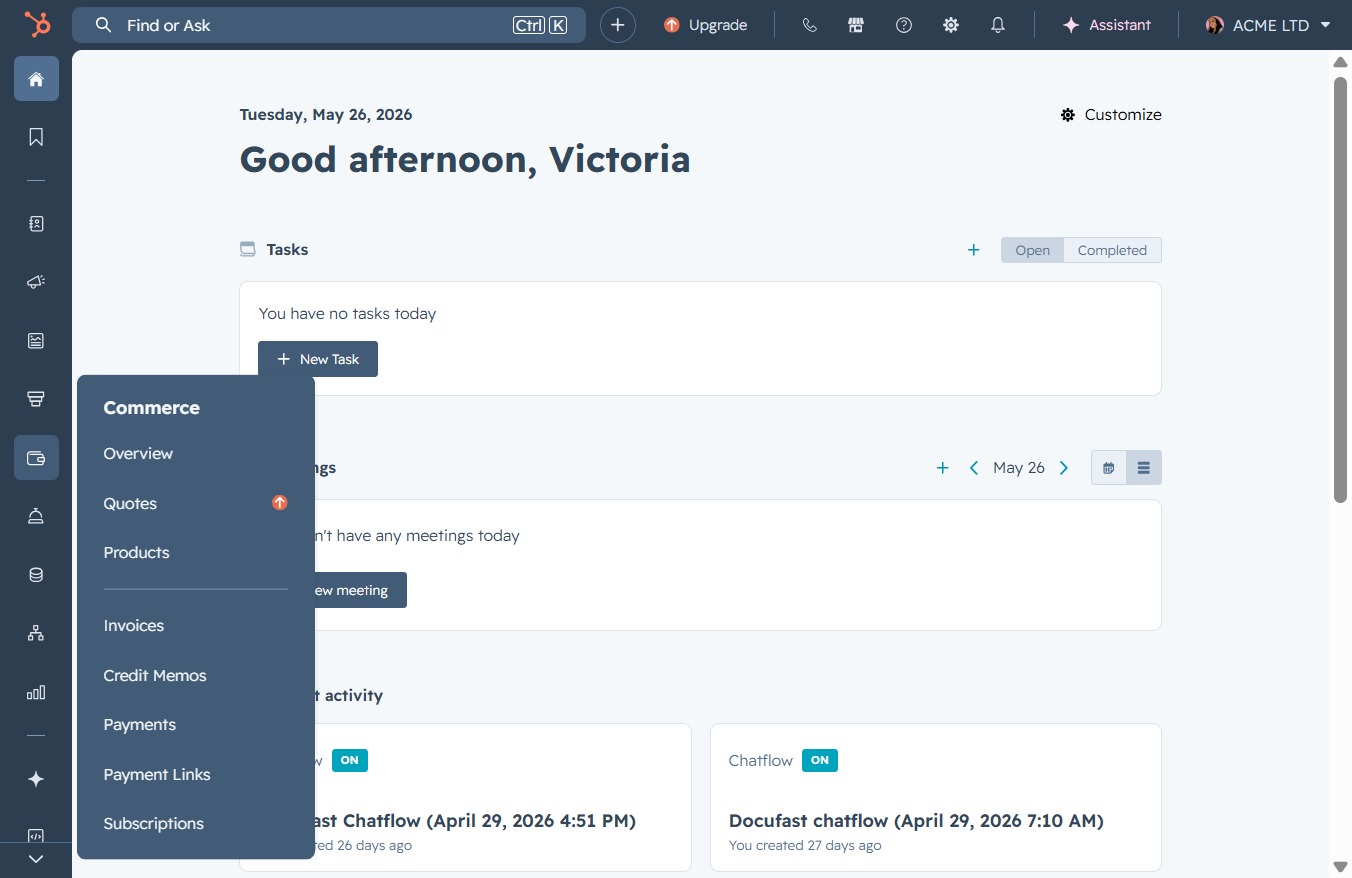
Task: Switch the Tasks view to Completed
Action: [1112, 250]
